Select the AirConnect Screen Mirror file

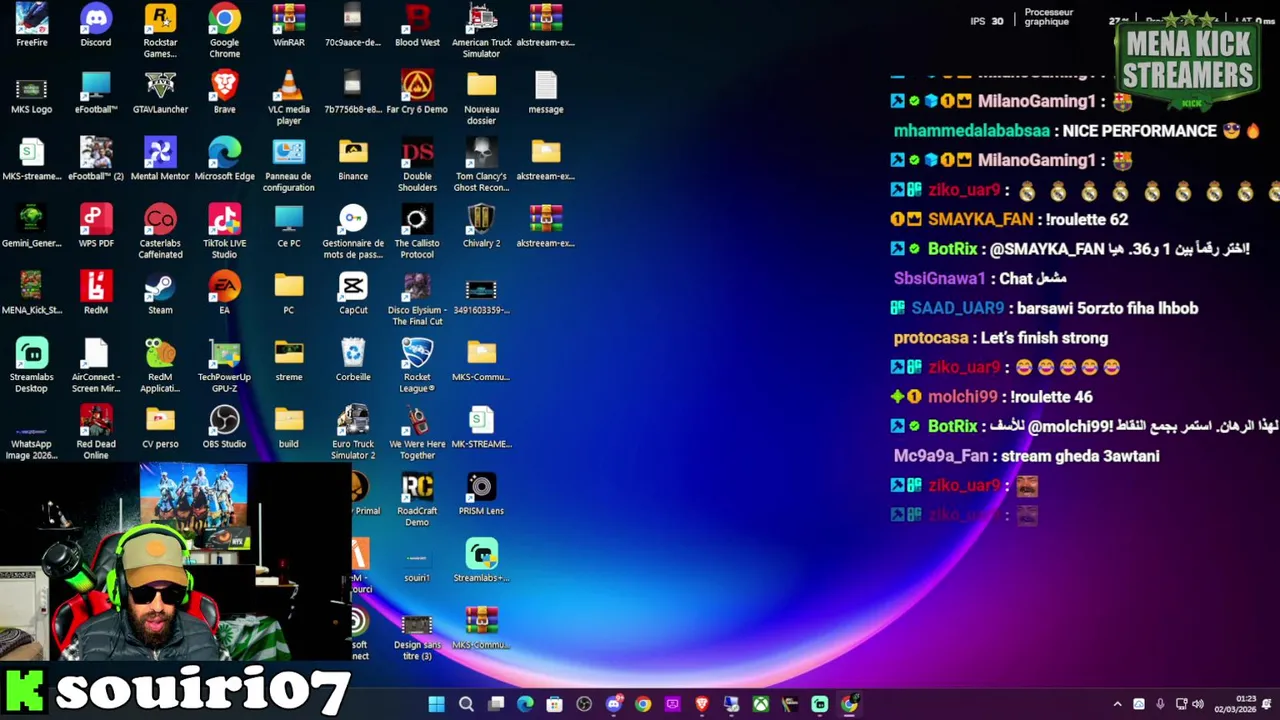pos(96,365)
